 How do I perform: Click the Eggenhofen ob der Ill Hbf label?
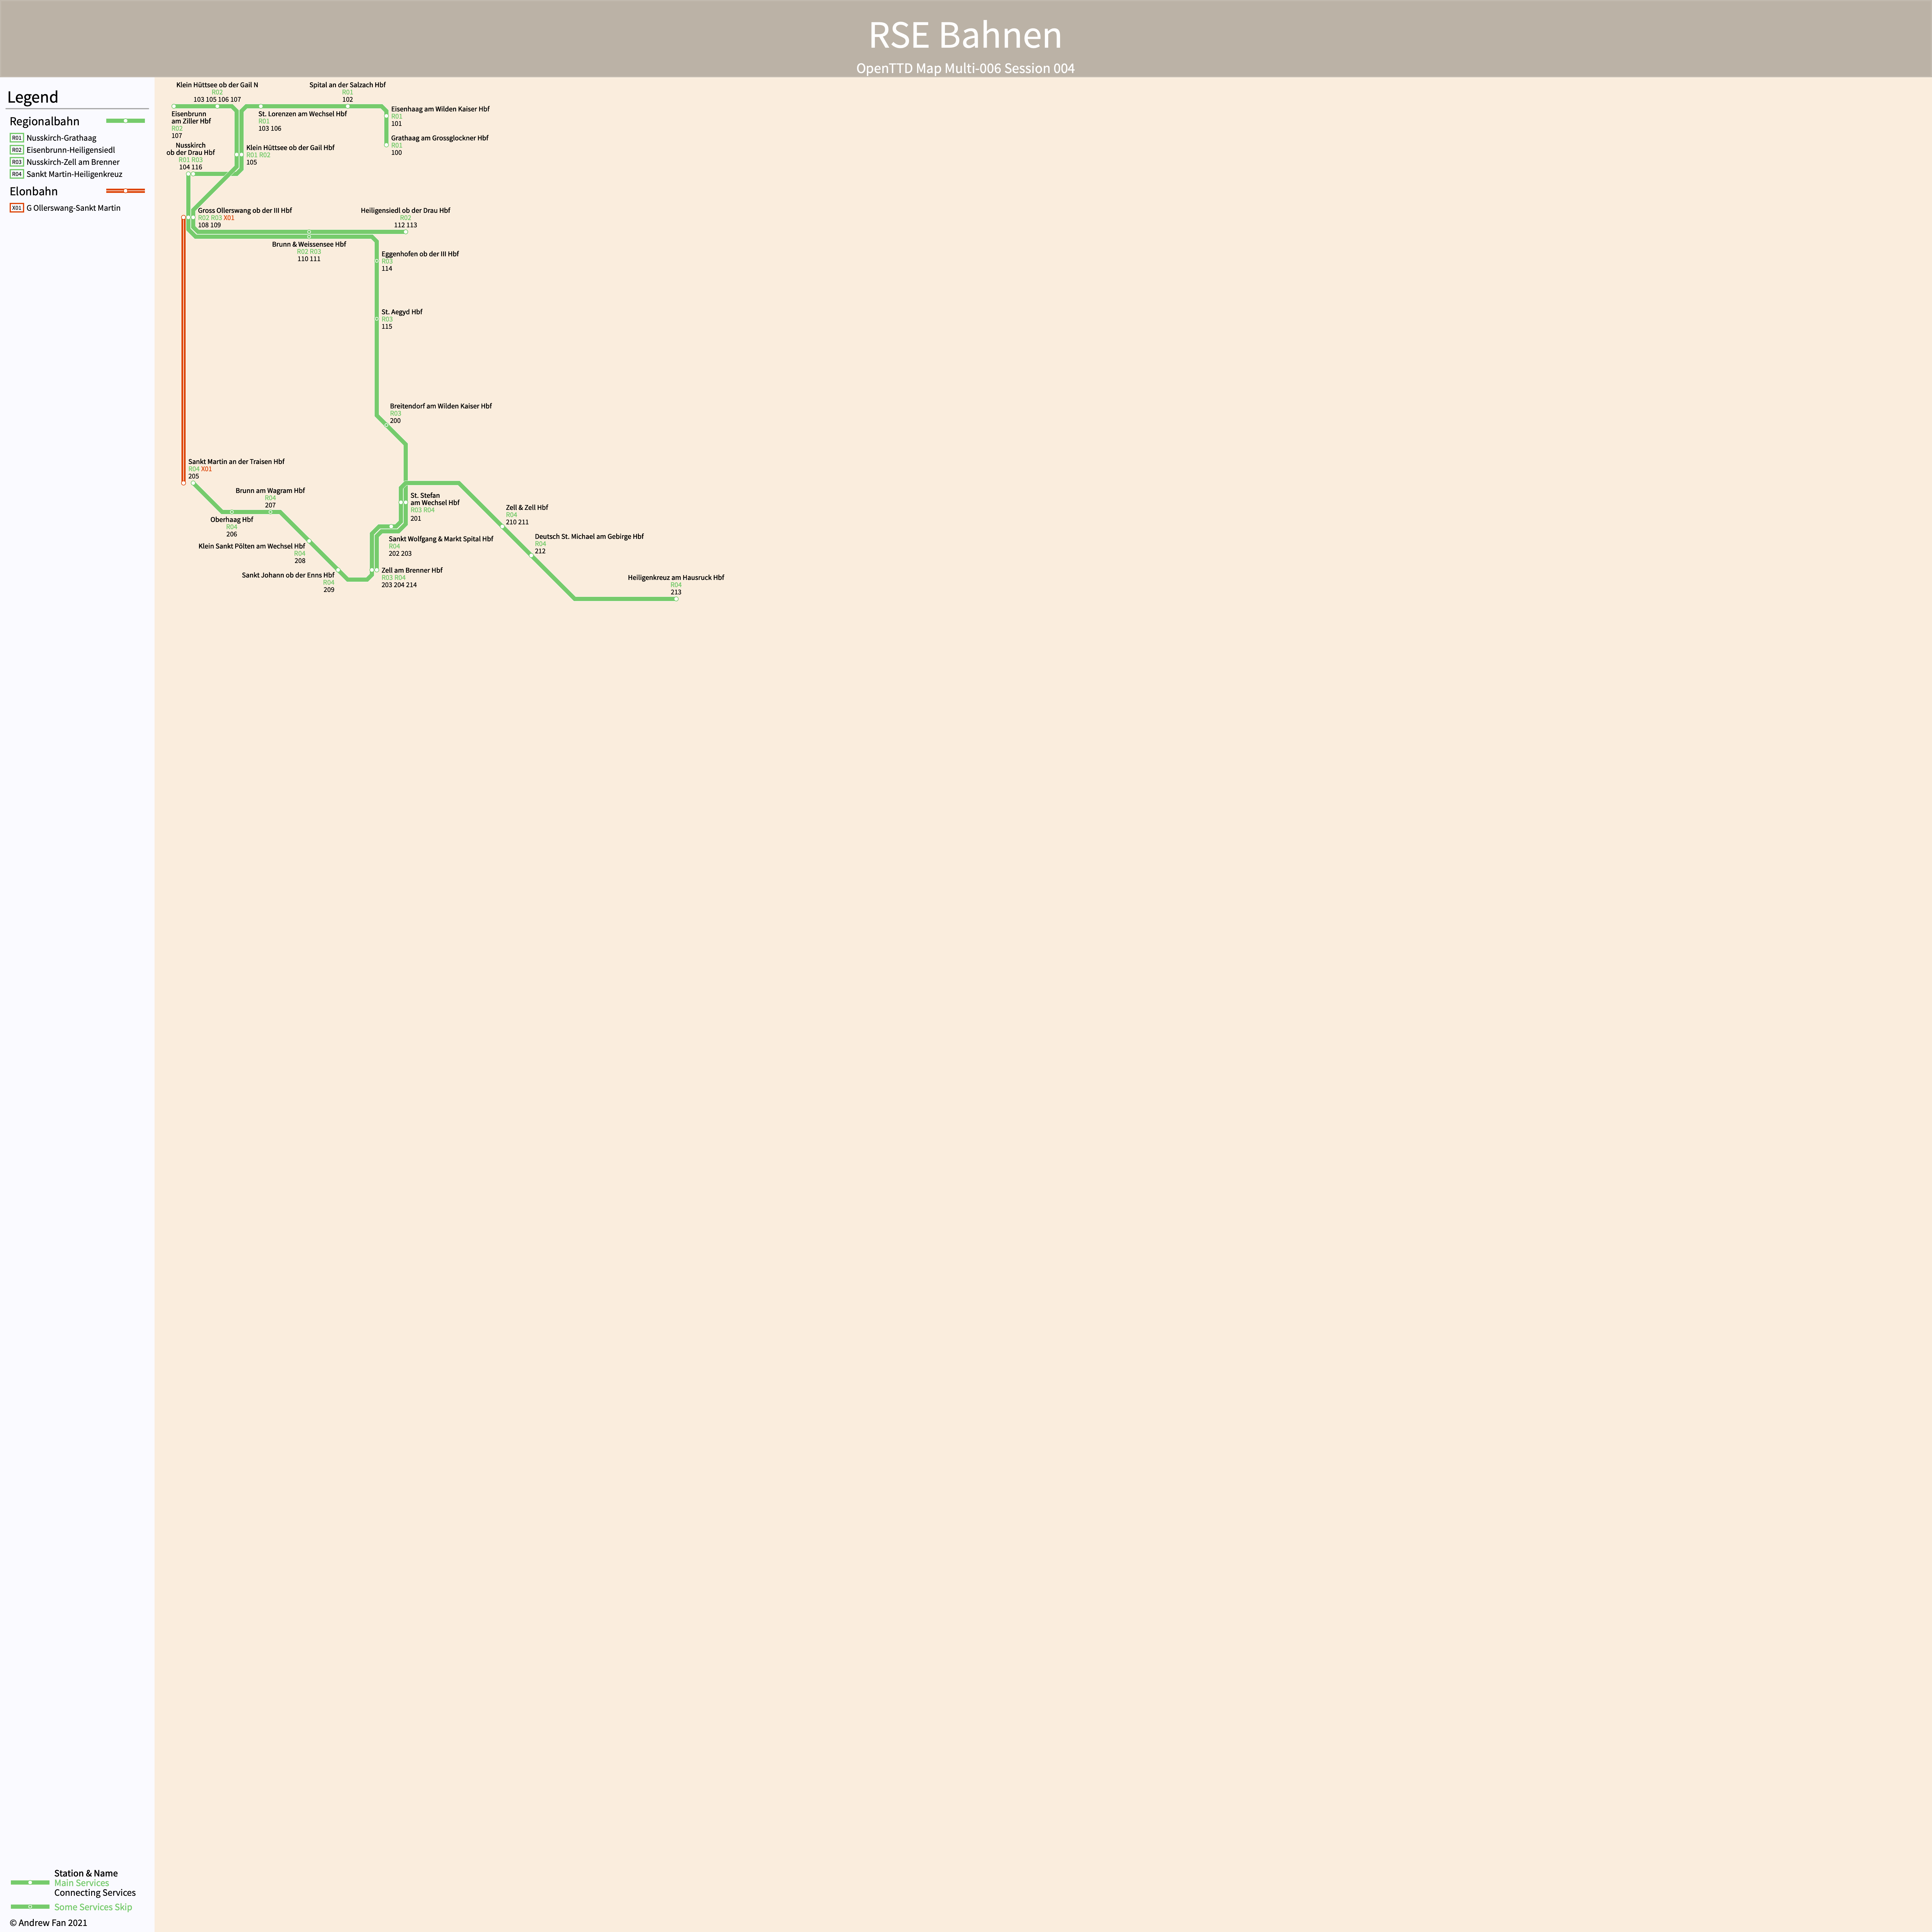[420, 254]
